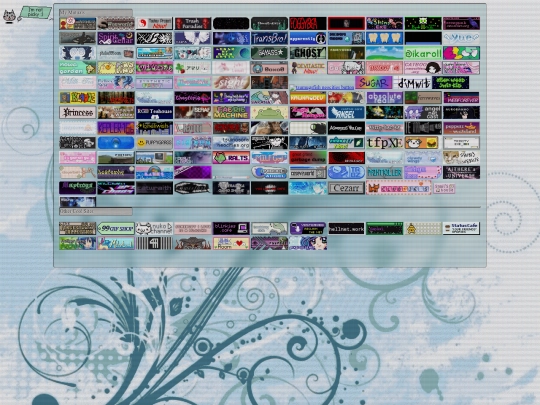The height and width of the screenshot is (405, 540).
Task: Visit the nuko channel cat button
Action: tap(154, 228)
